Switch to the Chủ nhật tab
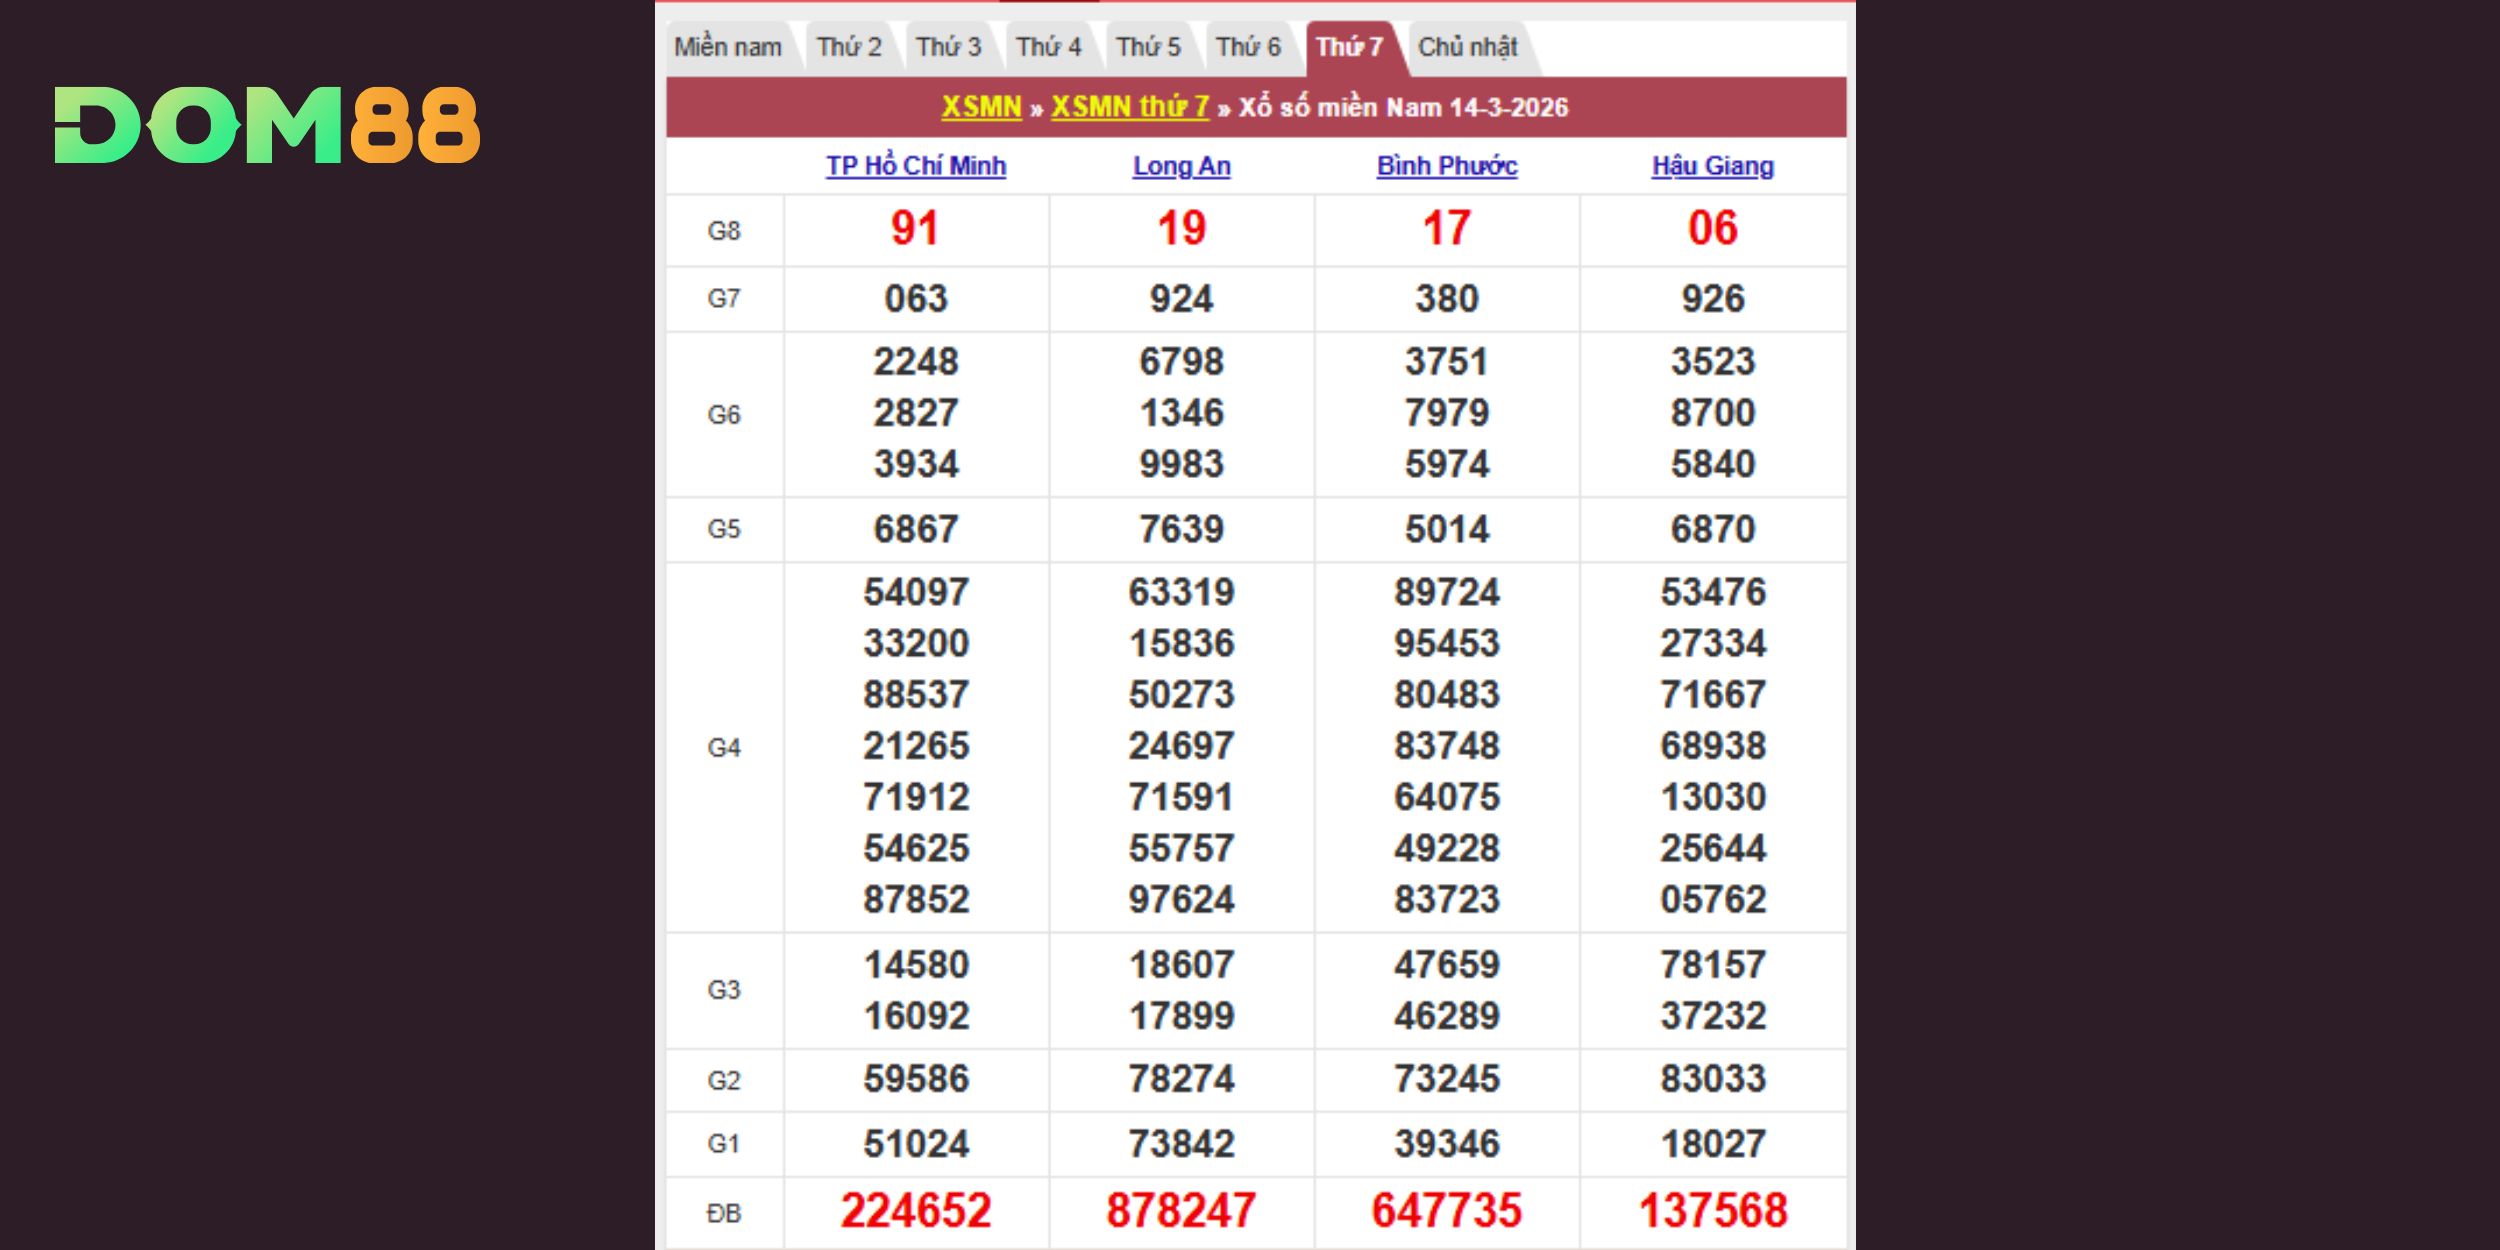The width and height of the screenshot is (2500, 1250). tap(1467, 47)
